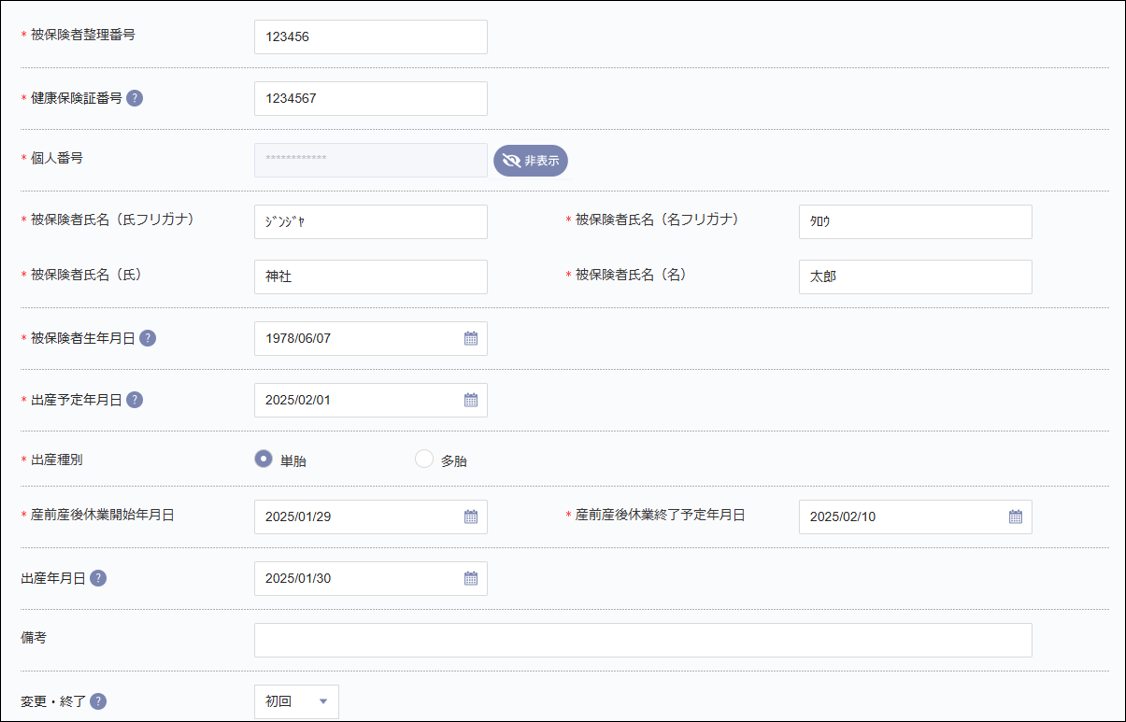The width and height of the screenshot is (1126, 722).
Task: Click the 備考 remarks input field
Action: coord(640,640)
